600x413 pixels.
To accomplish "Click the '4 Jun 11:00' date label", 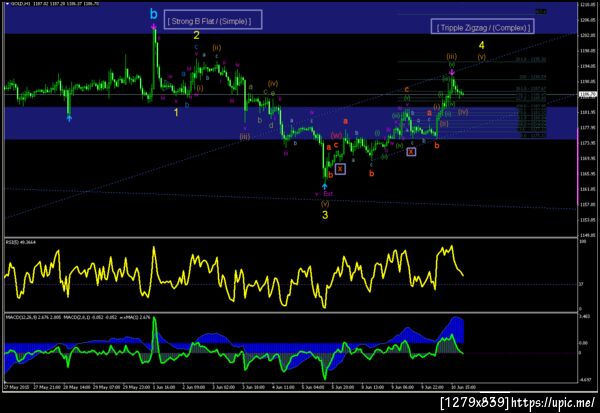I will (285, 387).
